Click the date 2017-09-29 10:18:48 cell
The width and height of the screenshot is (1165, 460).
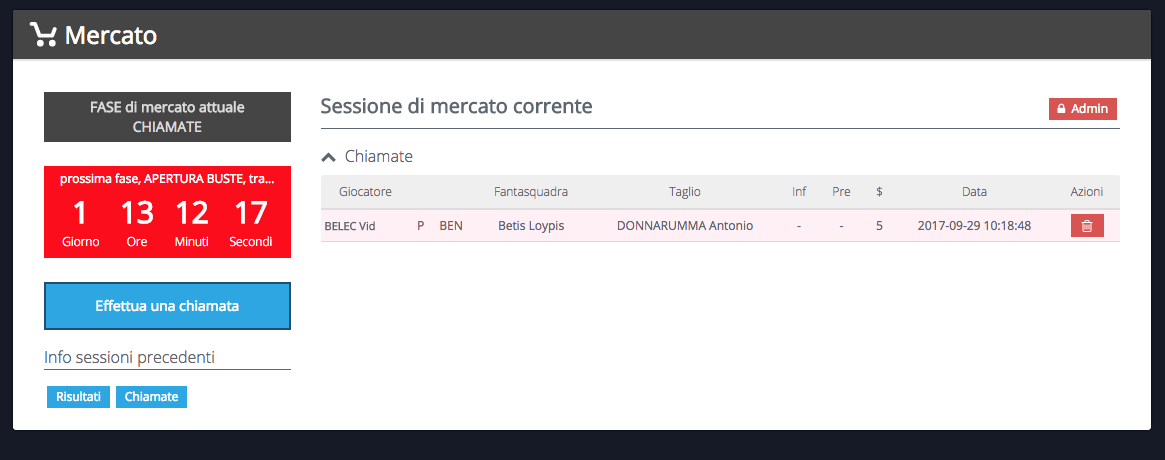click(974, 226)
